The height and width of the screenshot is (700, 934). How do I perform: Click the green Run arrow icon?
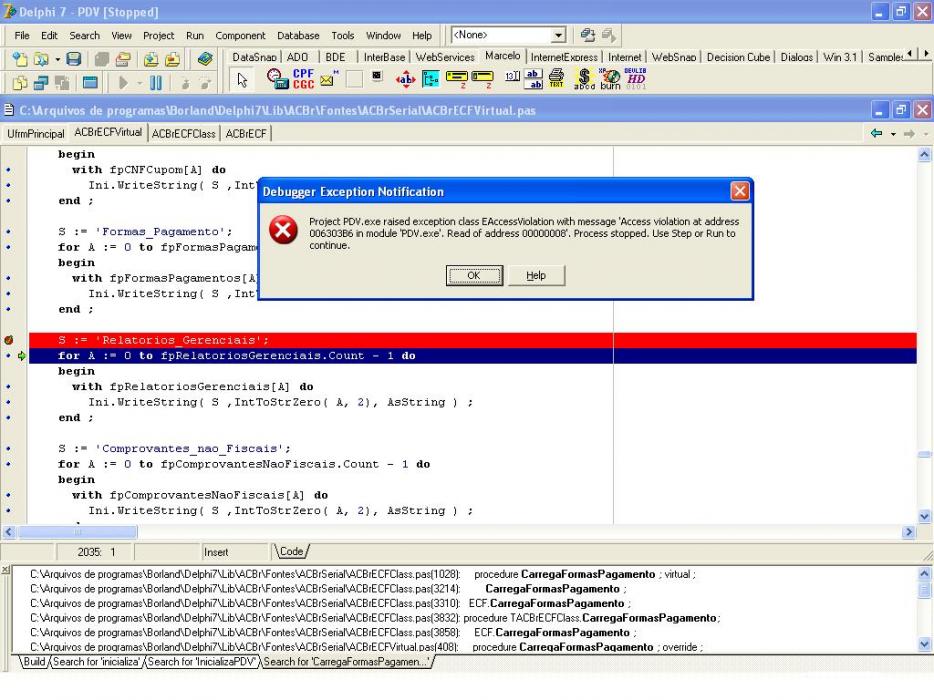123,83
